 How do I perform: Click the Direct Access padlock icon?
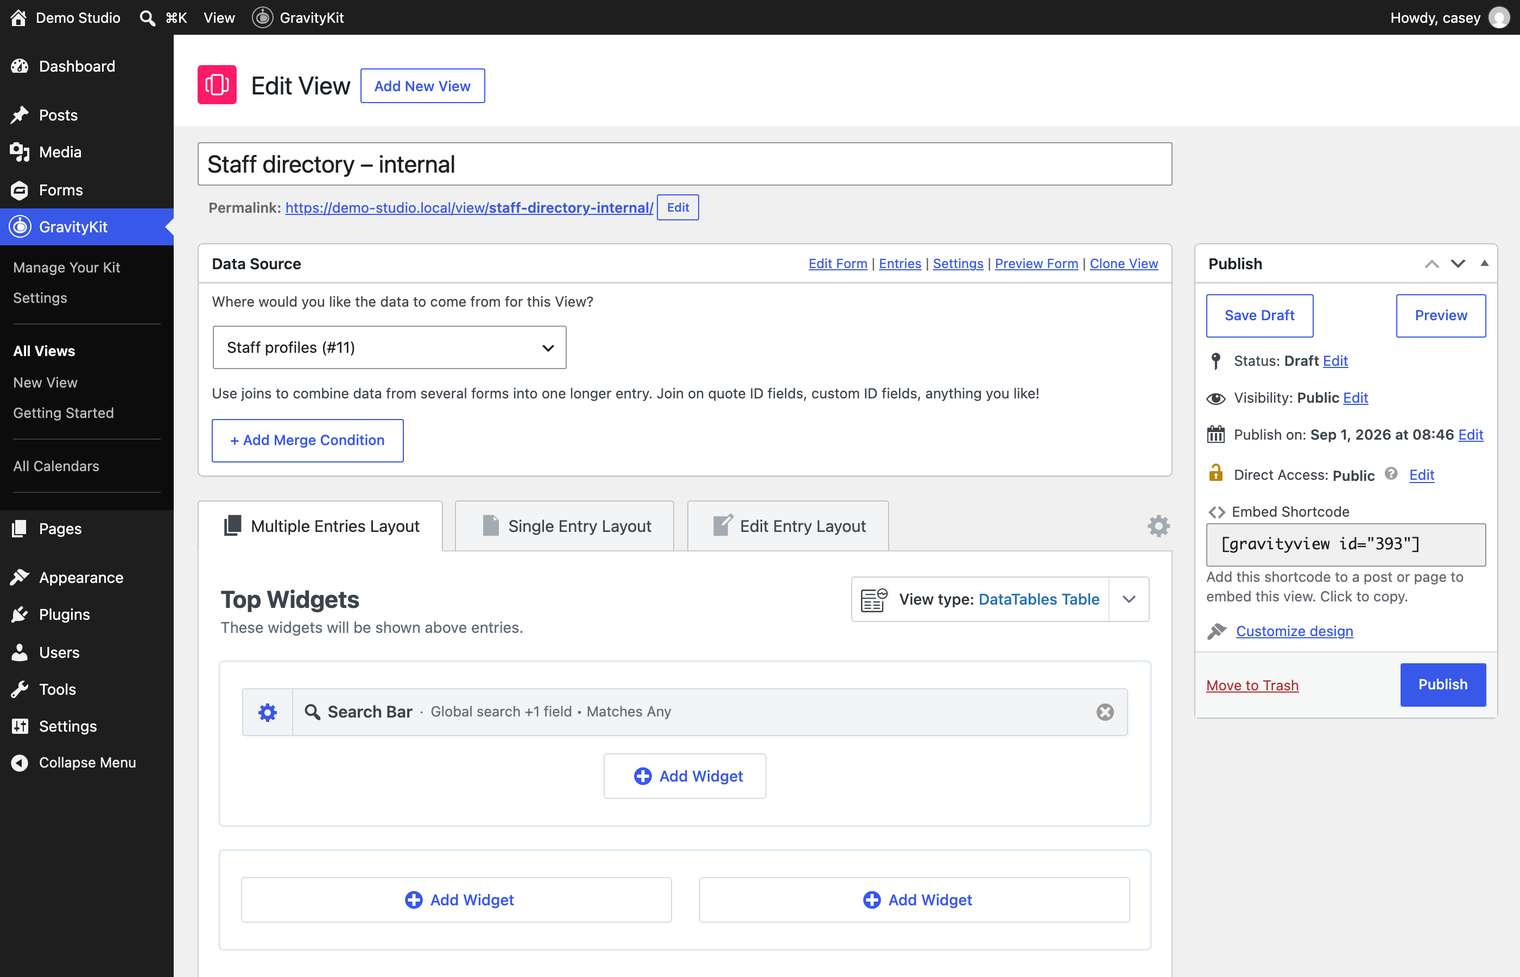pyautogui.click(x=1216, y=473)
